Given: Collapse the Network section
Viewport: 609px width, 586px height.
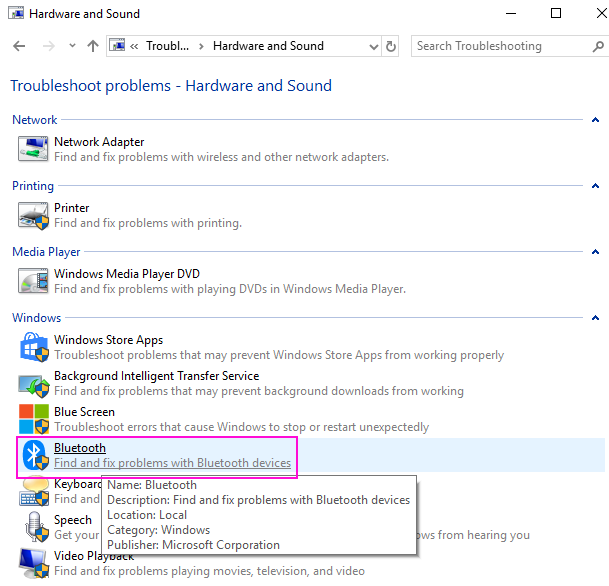Looking at the screenshot, I should pos(595,120).
